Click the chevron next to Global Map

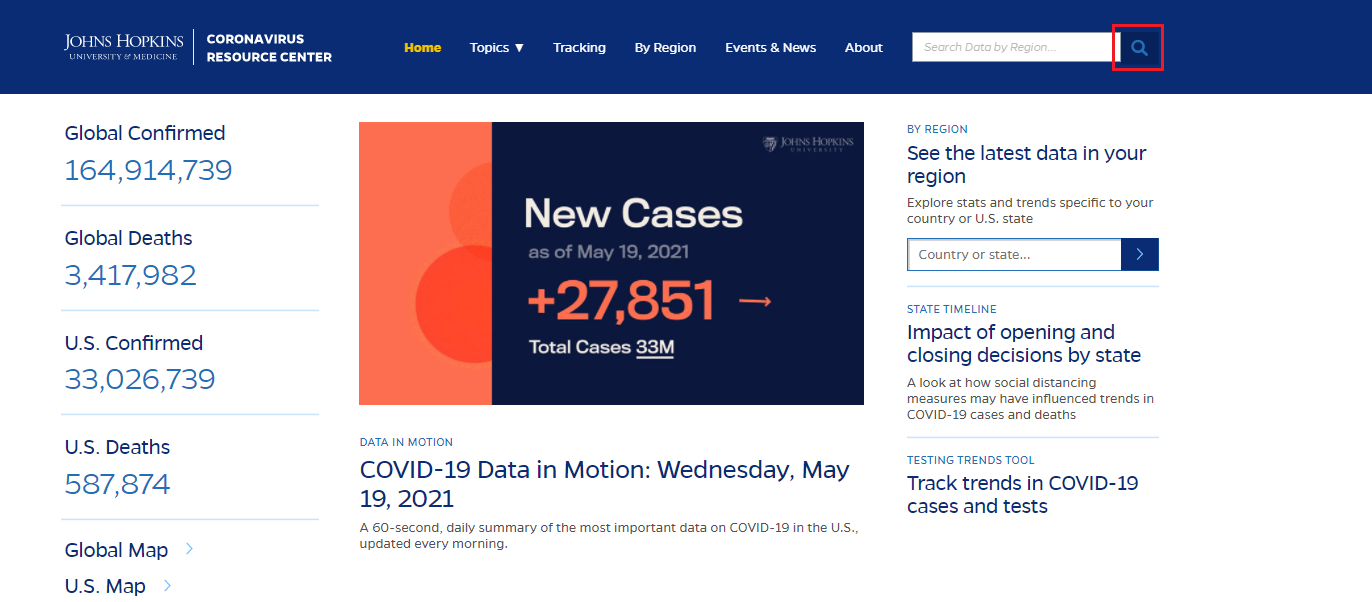189,549
